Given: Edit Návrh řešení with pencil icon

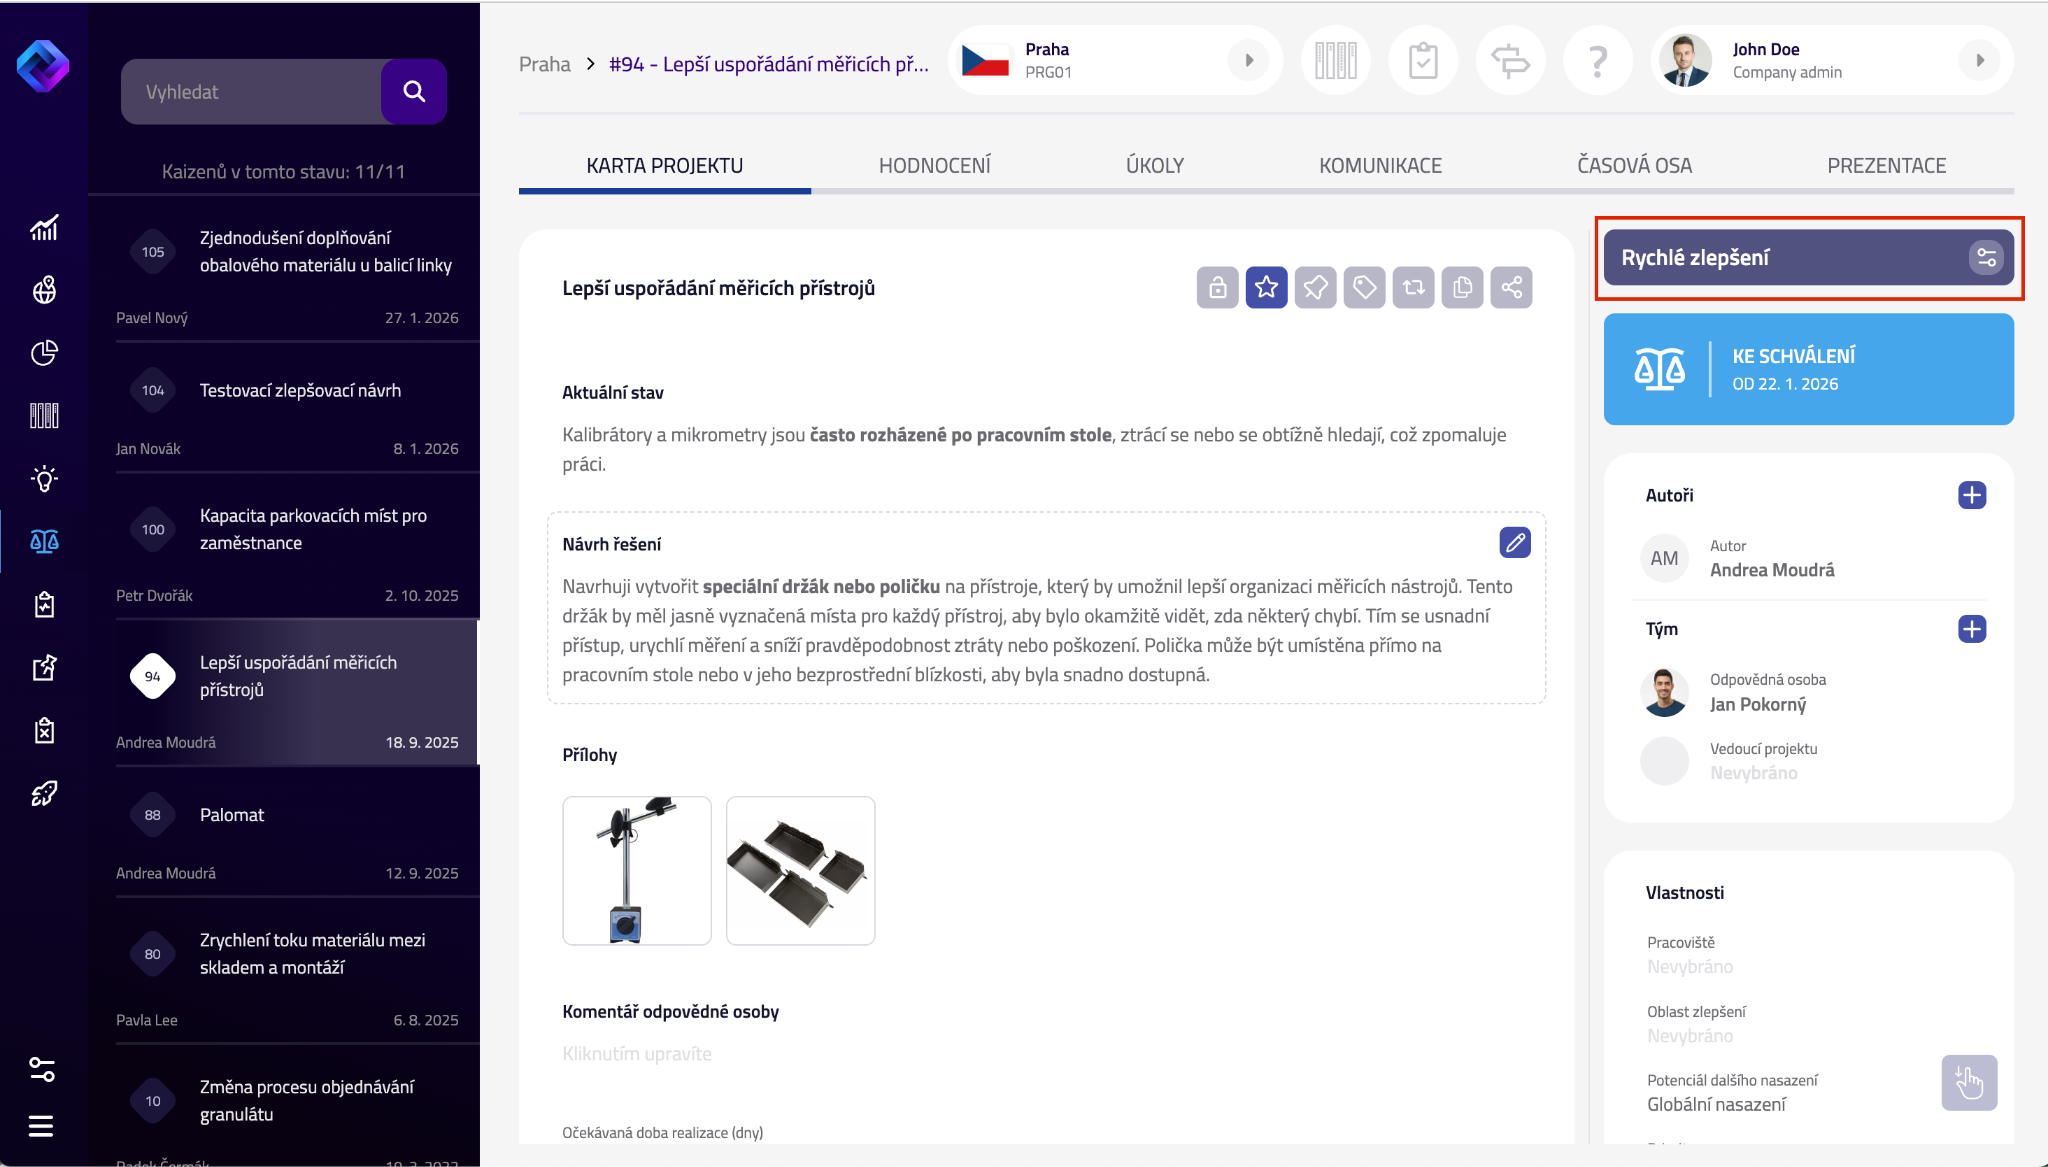Looking at the screenshot, I should click(x=1515, y=542).
